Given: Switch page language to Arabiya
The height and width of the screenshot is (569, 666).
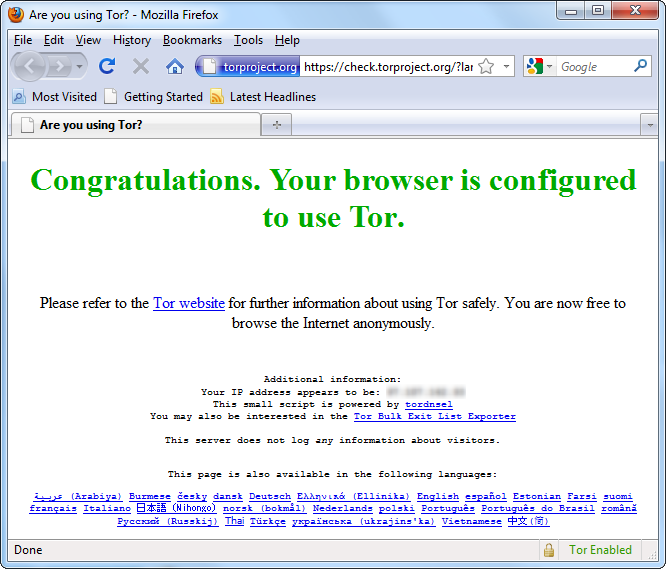Looking at the screenshot, I should (78, 496).
